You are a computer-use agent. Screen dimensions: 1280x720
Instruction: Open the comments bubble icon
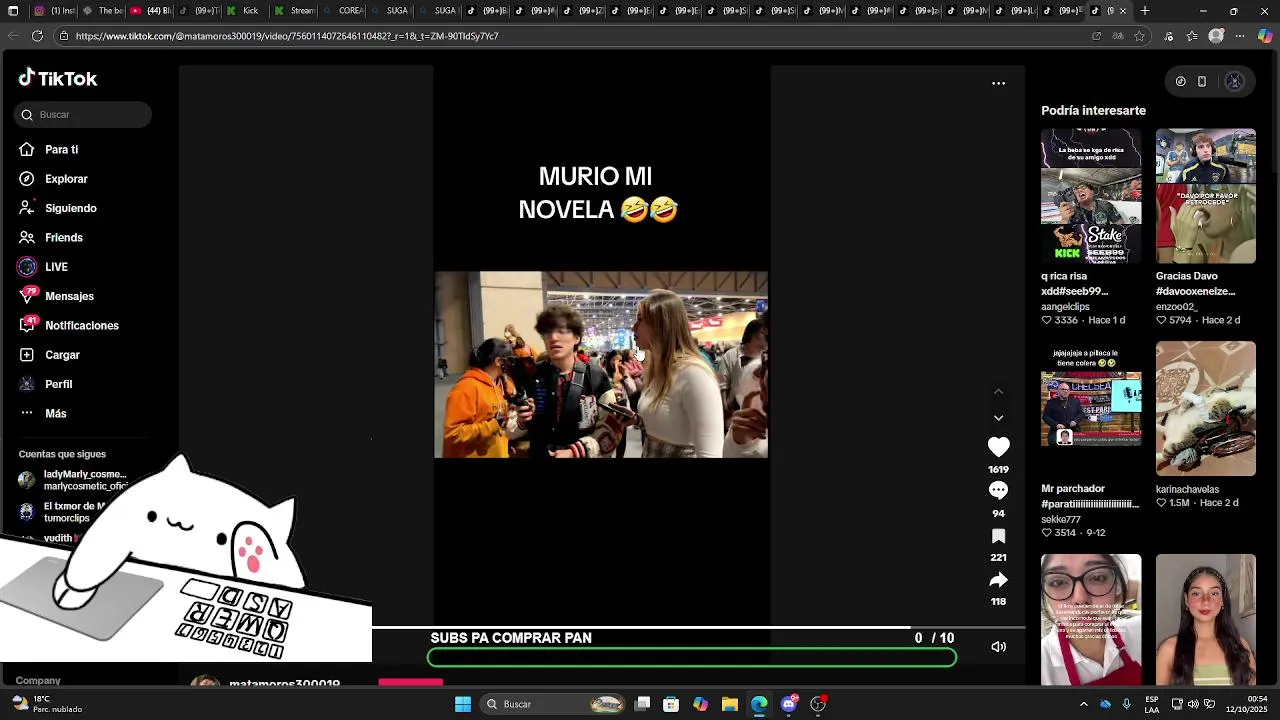click(998, 490)
